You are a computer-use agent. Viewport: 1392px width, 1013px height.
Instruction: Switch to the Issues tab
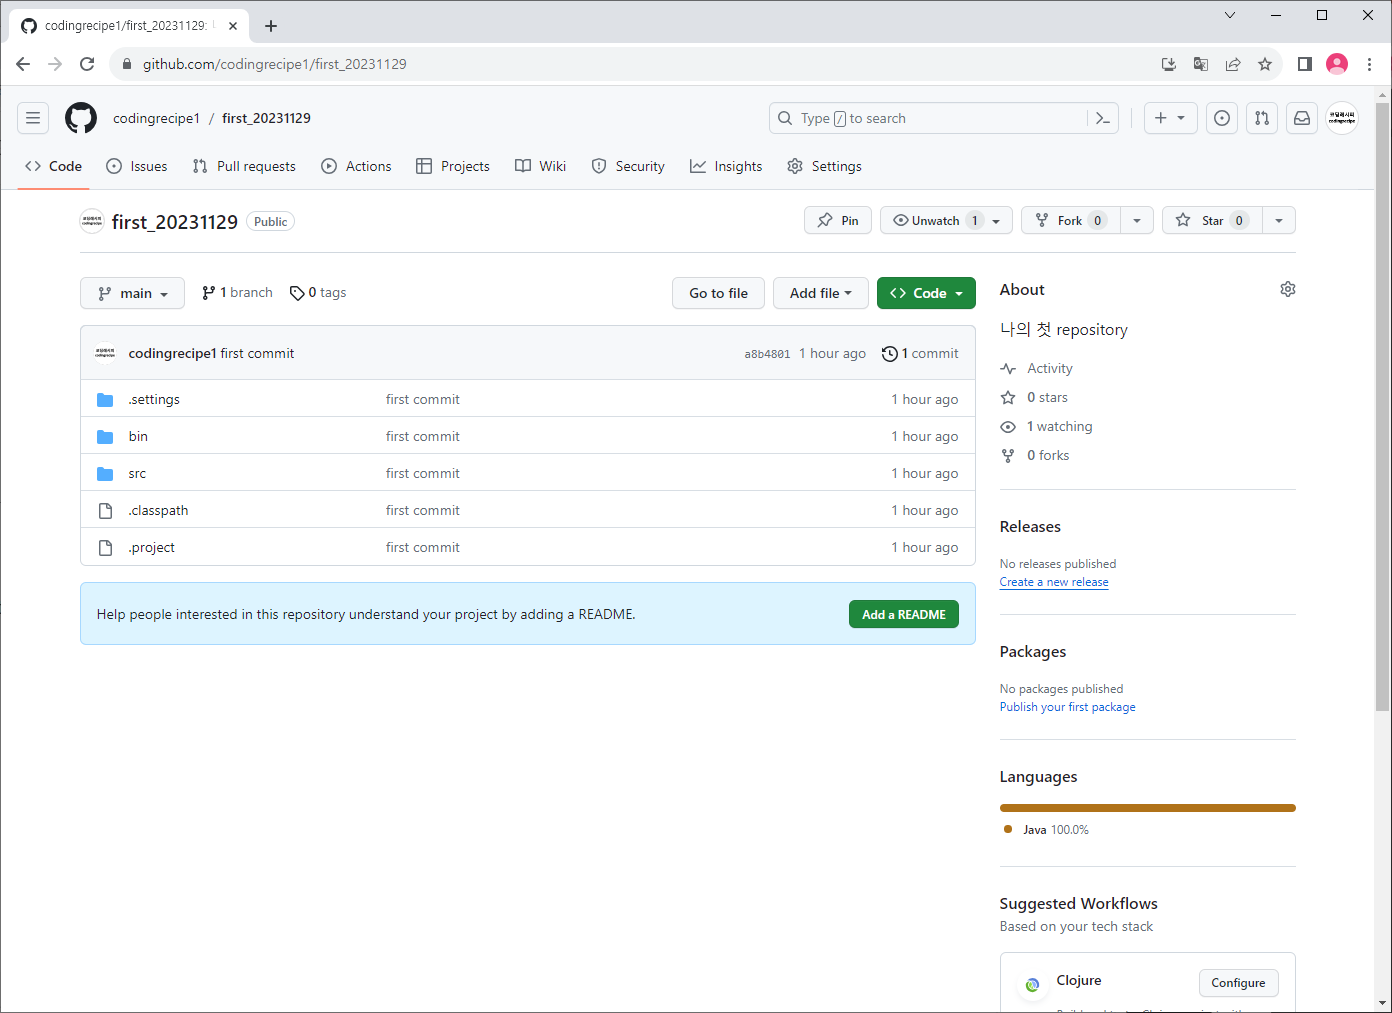point(137,166)
